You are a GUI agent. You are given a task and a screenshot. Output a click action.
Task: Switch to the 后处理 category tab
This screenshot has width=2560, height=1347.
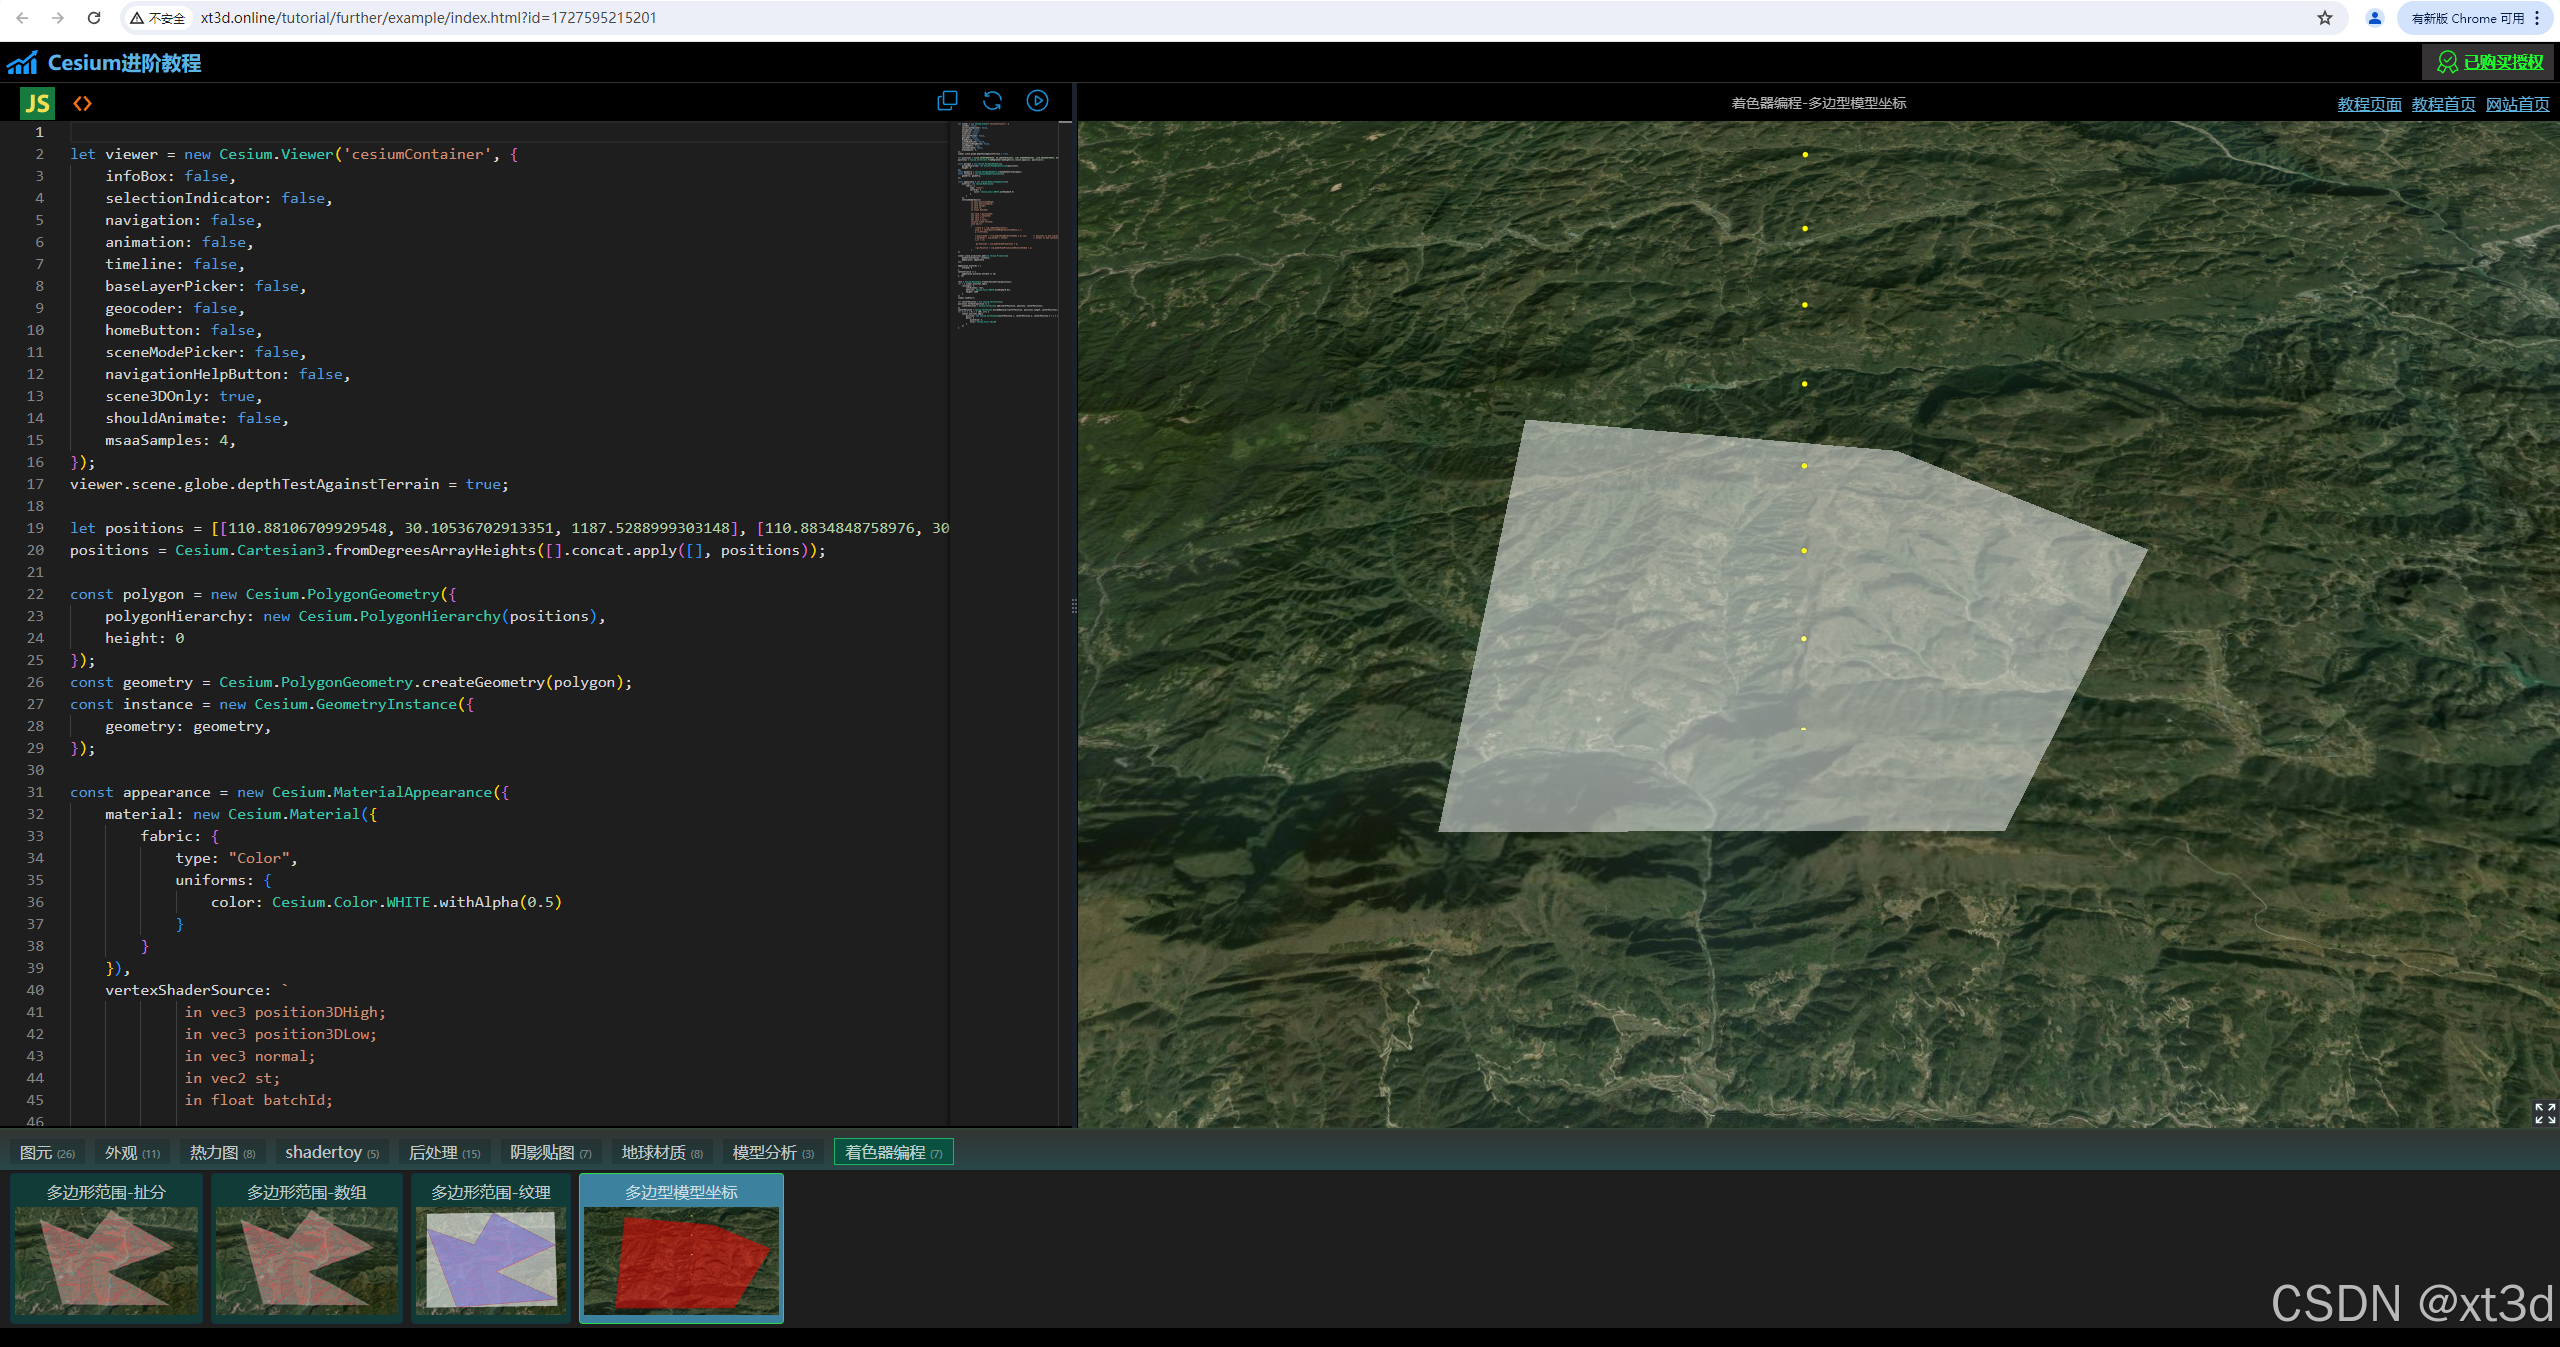pos(444,1152)
